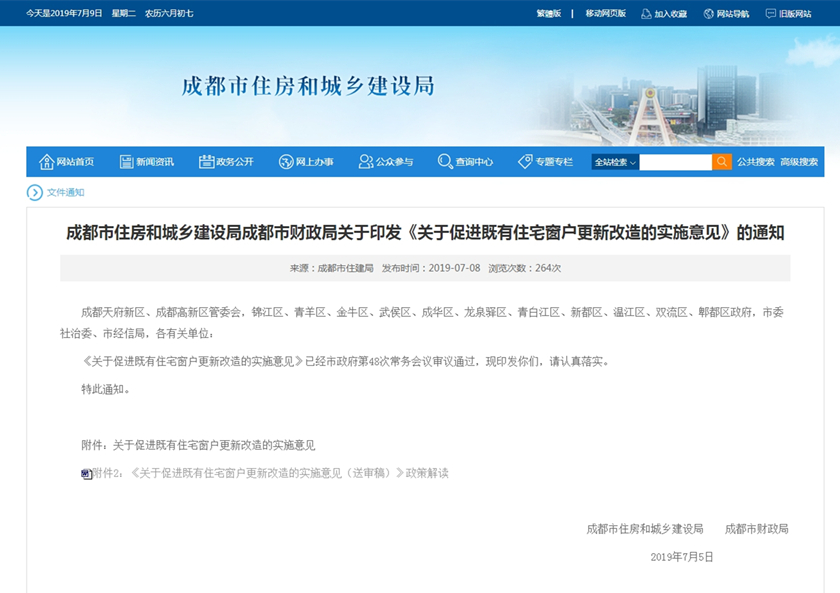Visit the 旧版网站 old site link
840x593 pixels.
(795, 14)
